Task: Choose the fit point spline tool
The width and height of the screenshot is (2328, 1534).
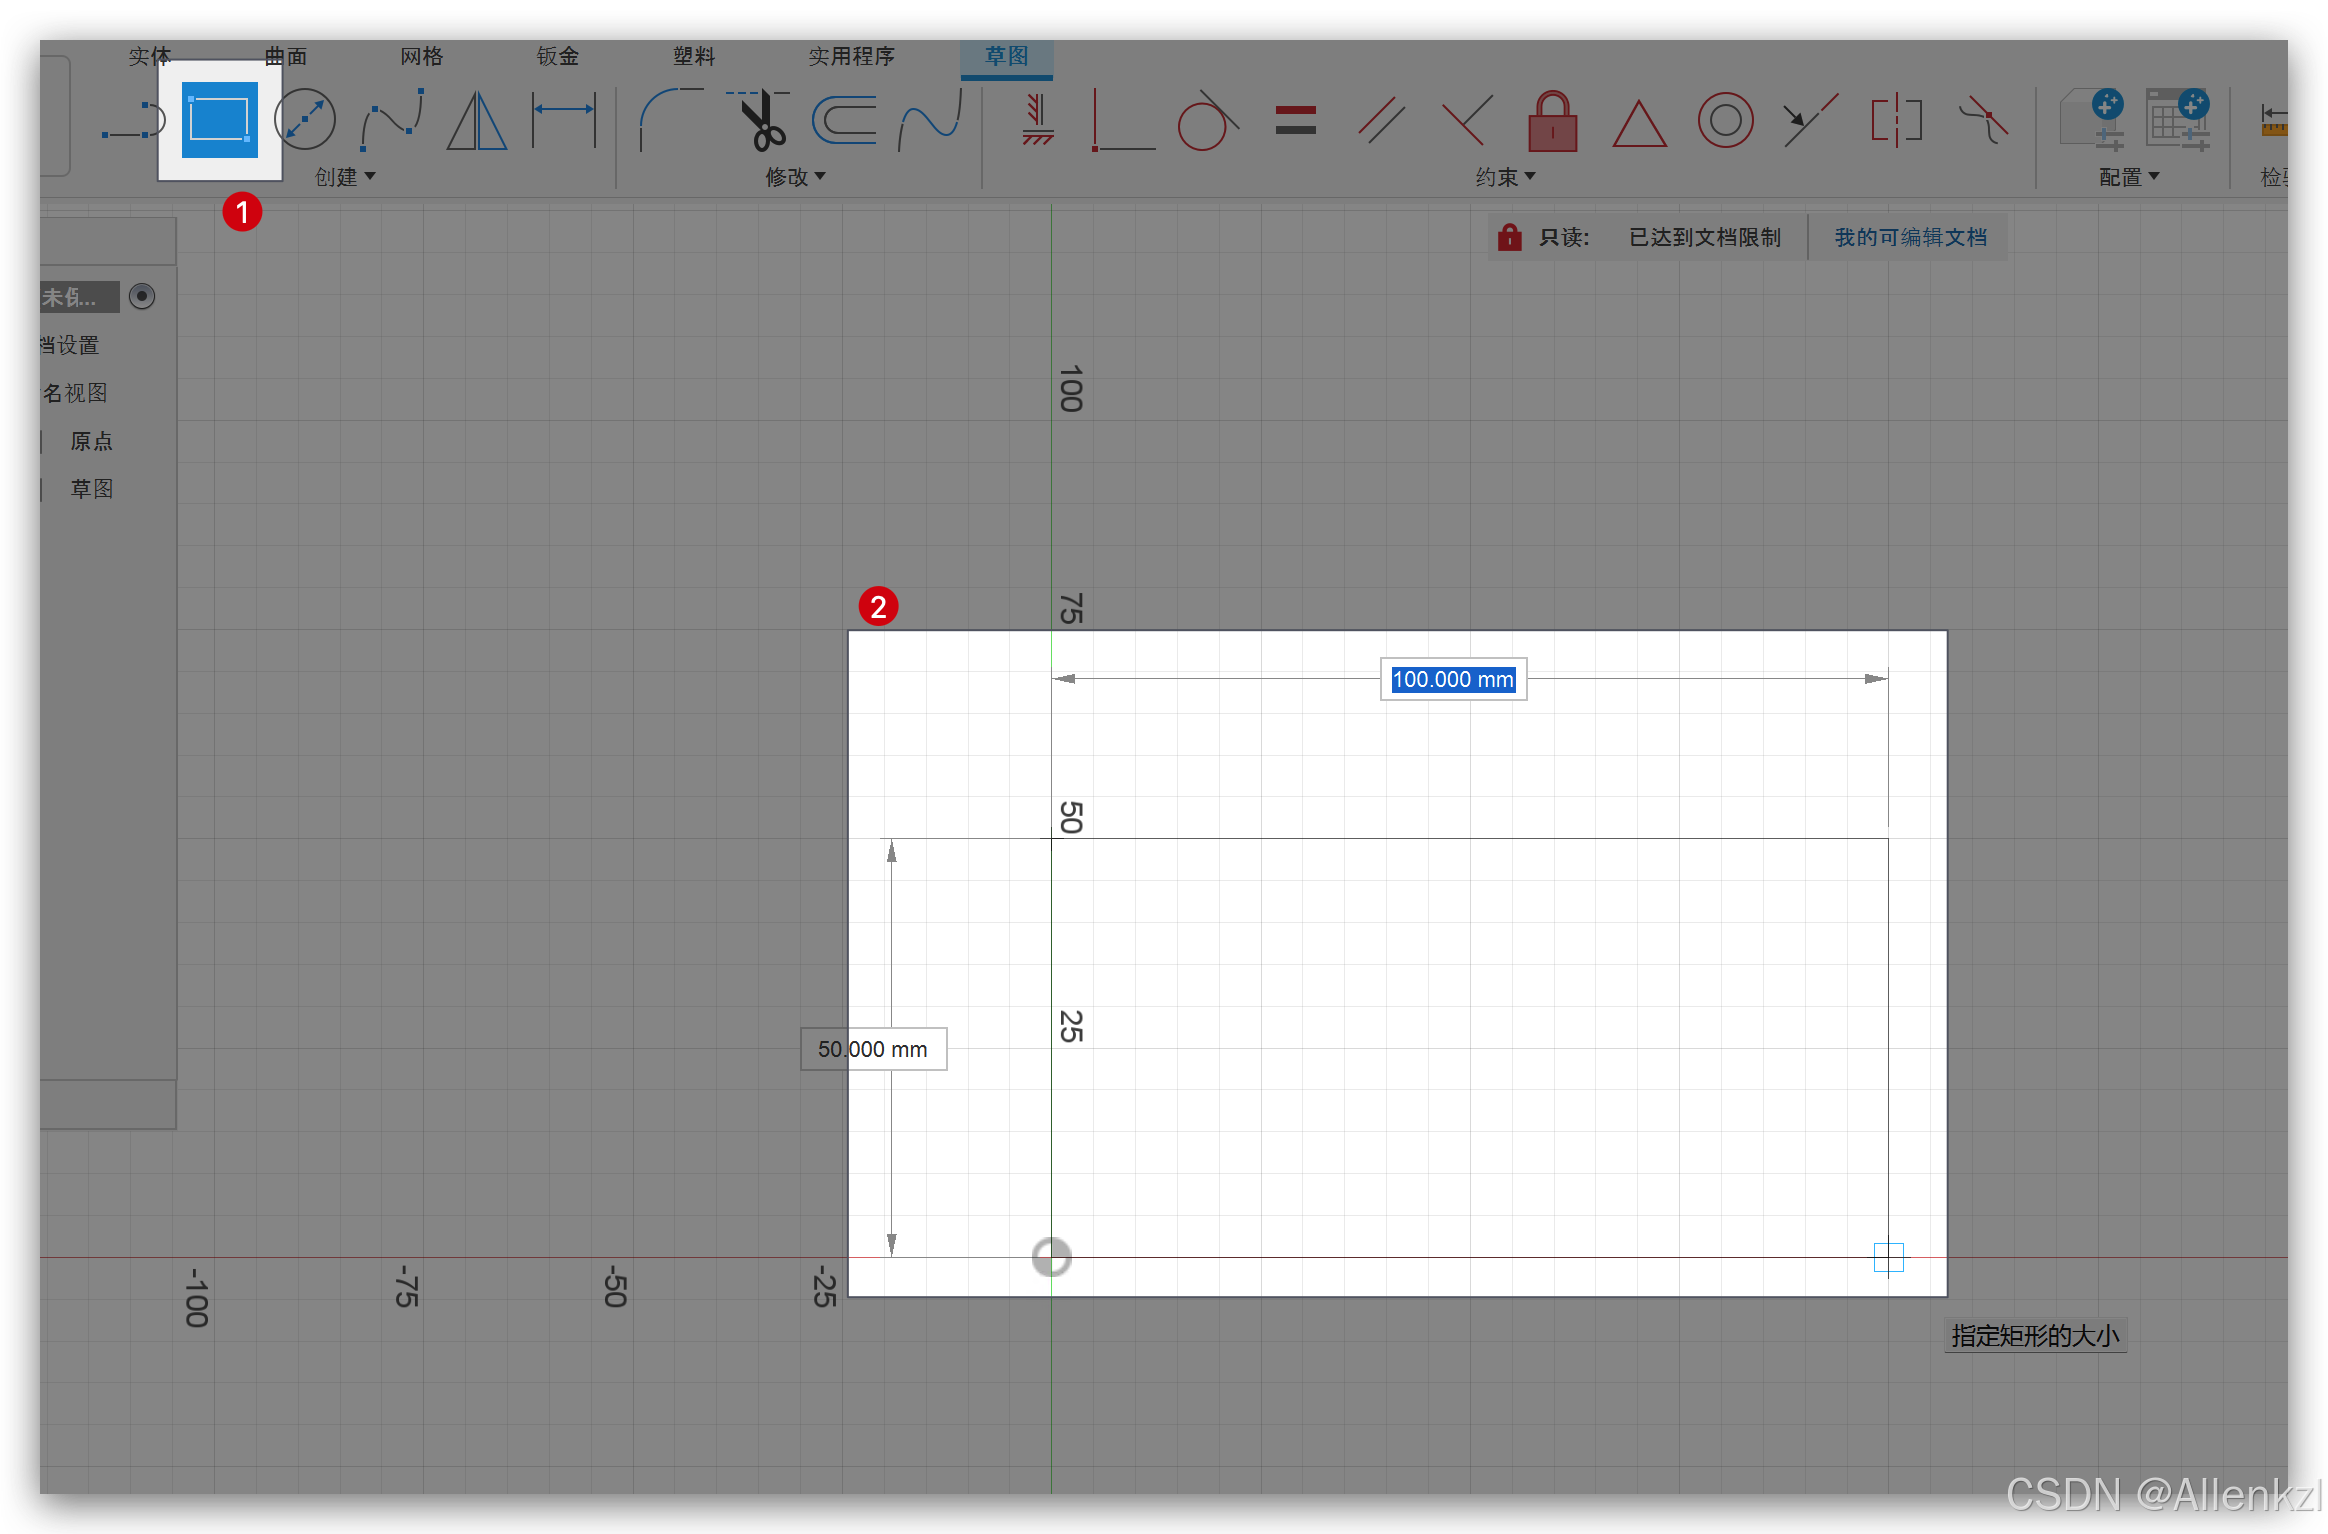Action: point(392,120)
